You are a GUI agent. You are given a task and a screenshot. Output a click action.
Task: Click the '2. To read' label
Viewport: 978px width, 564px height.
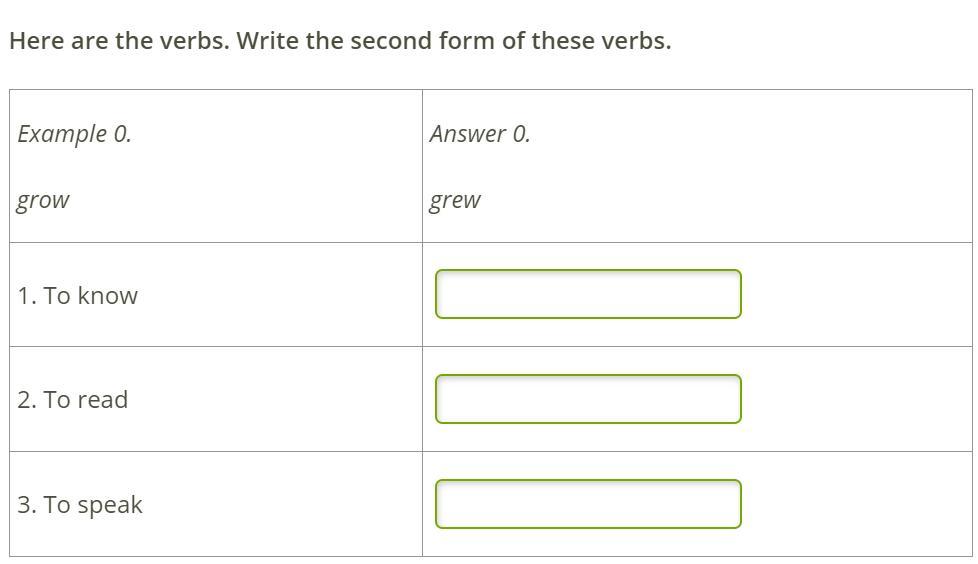click(72, 400)
